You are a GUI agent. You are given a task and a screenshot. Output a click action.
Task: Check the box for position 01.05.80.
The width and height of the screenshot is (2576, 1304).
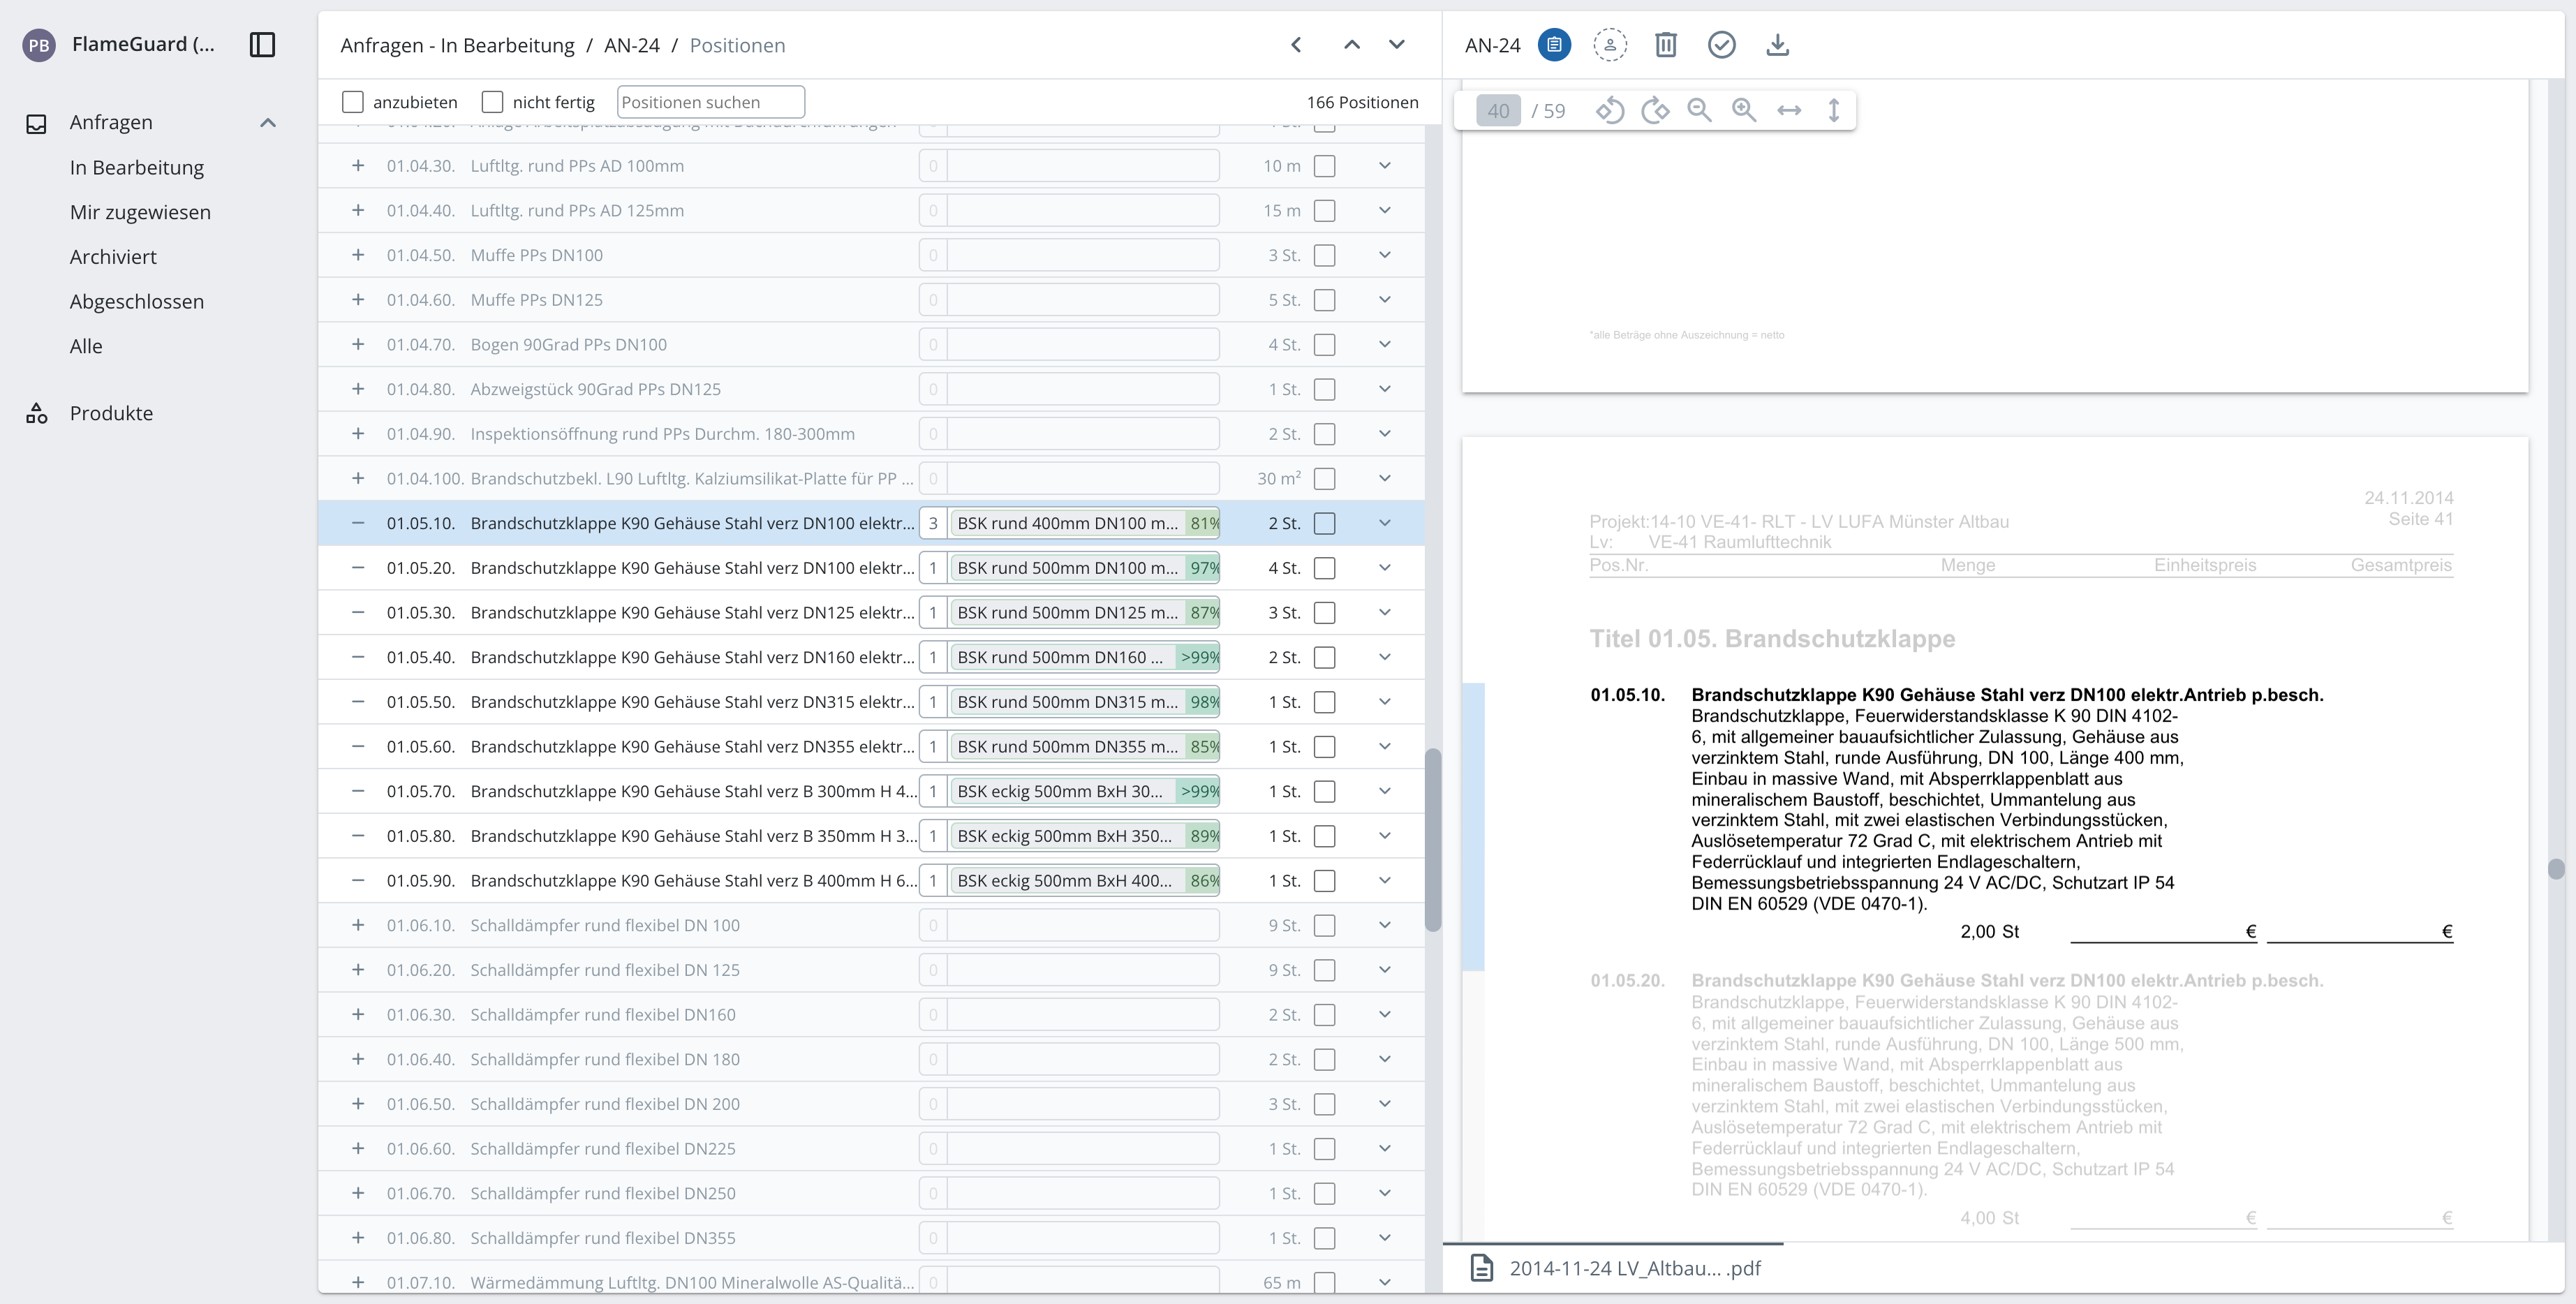coord(1325,836)
